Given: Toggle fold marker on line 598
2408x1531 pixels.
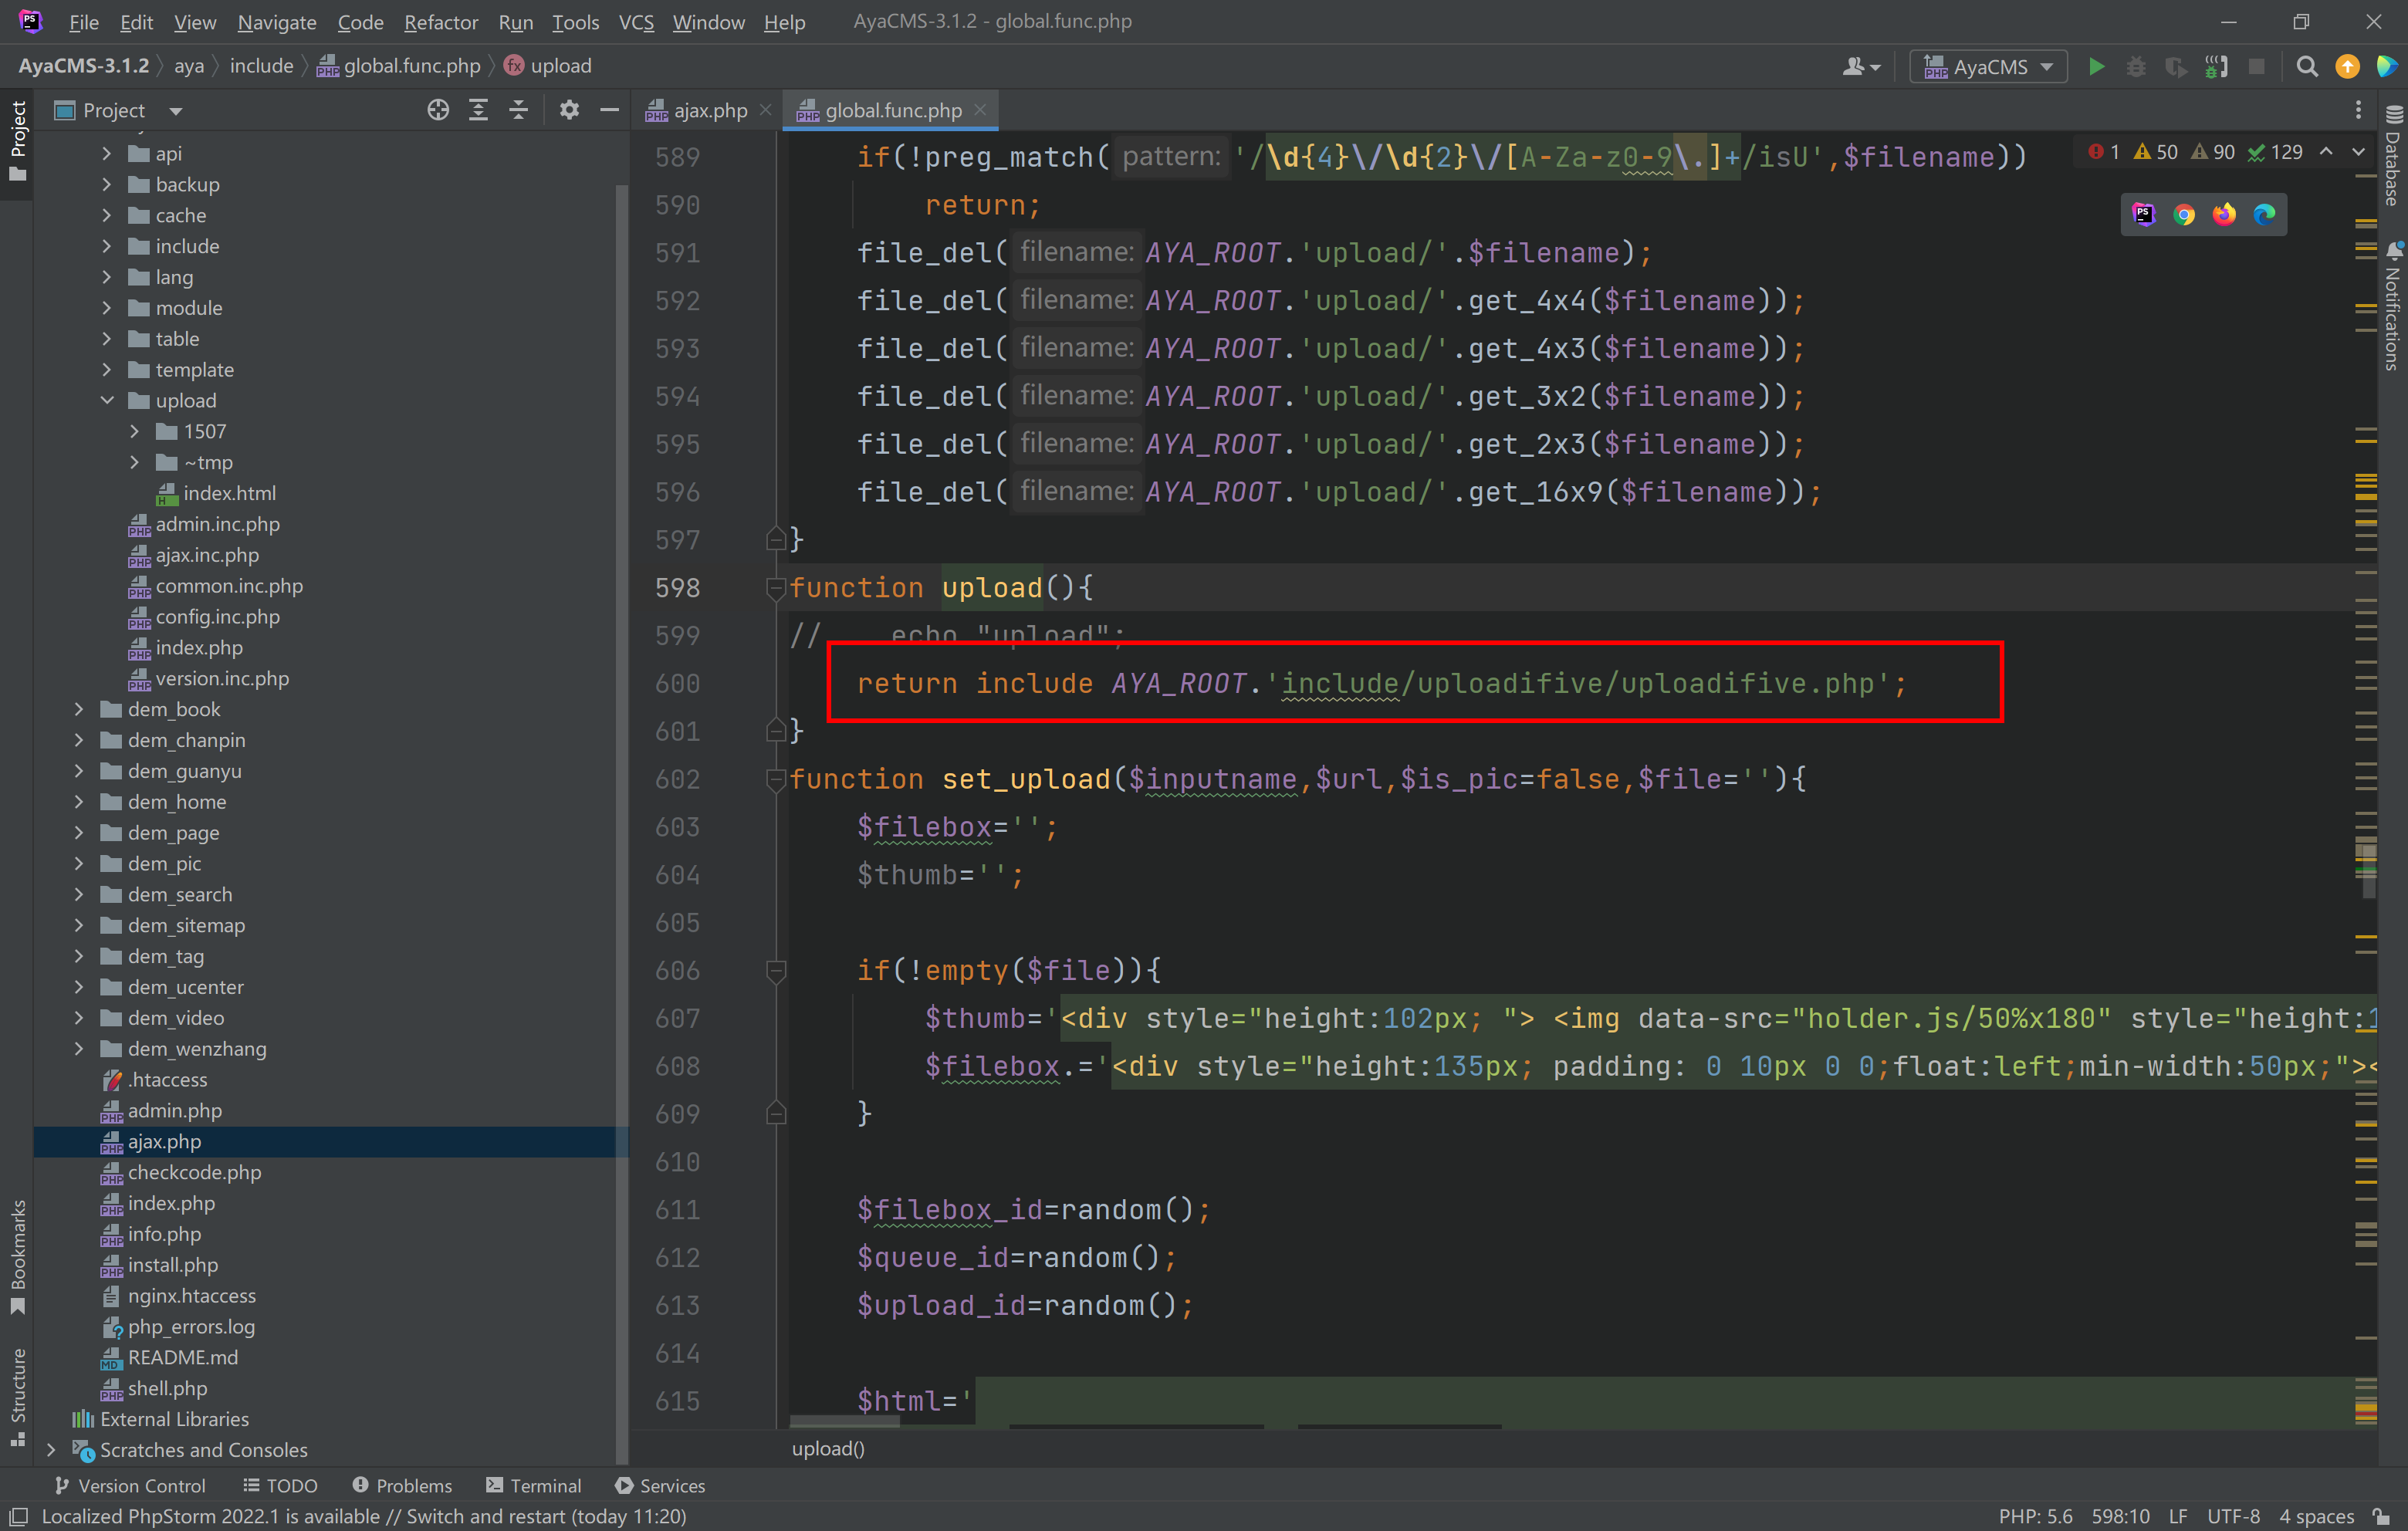Looking at the screenshot, I should 775,588.
